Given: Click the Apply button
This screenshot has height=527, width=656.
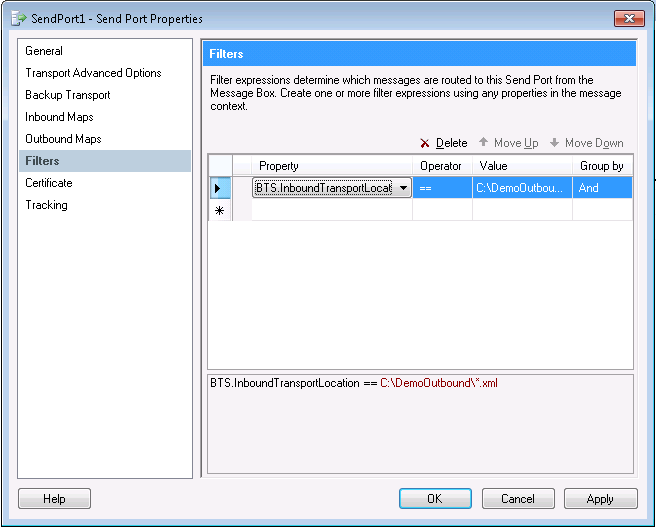Looking at the screenshot, I should point(600,498).
